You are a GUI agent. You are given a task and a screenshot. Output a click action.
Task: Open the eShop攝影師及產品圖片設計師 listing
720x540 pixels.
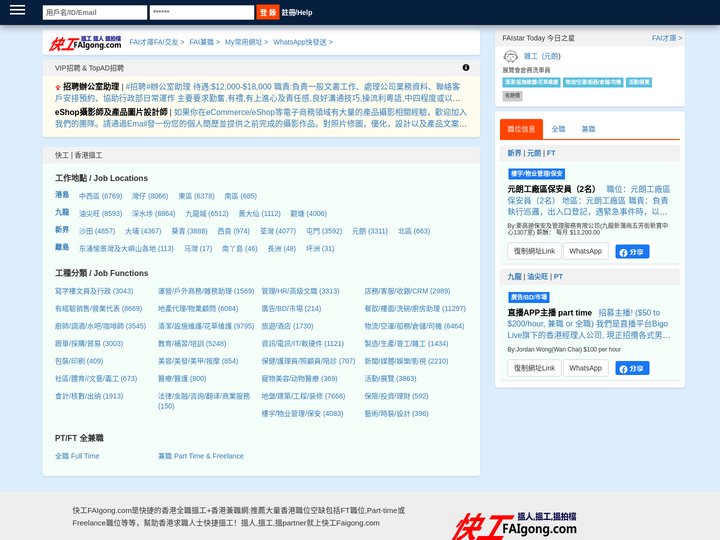[x=111, y=112]
